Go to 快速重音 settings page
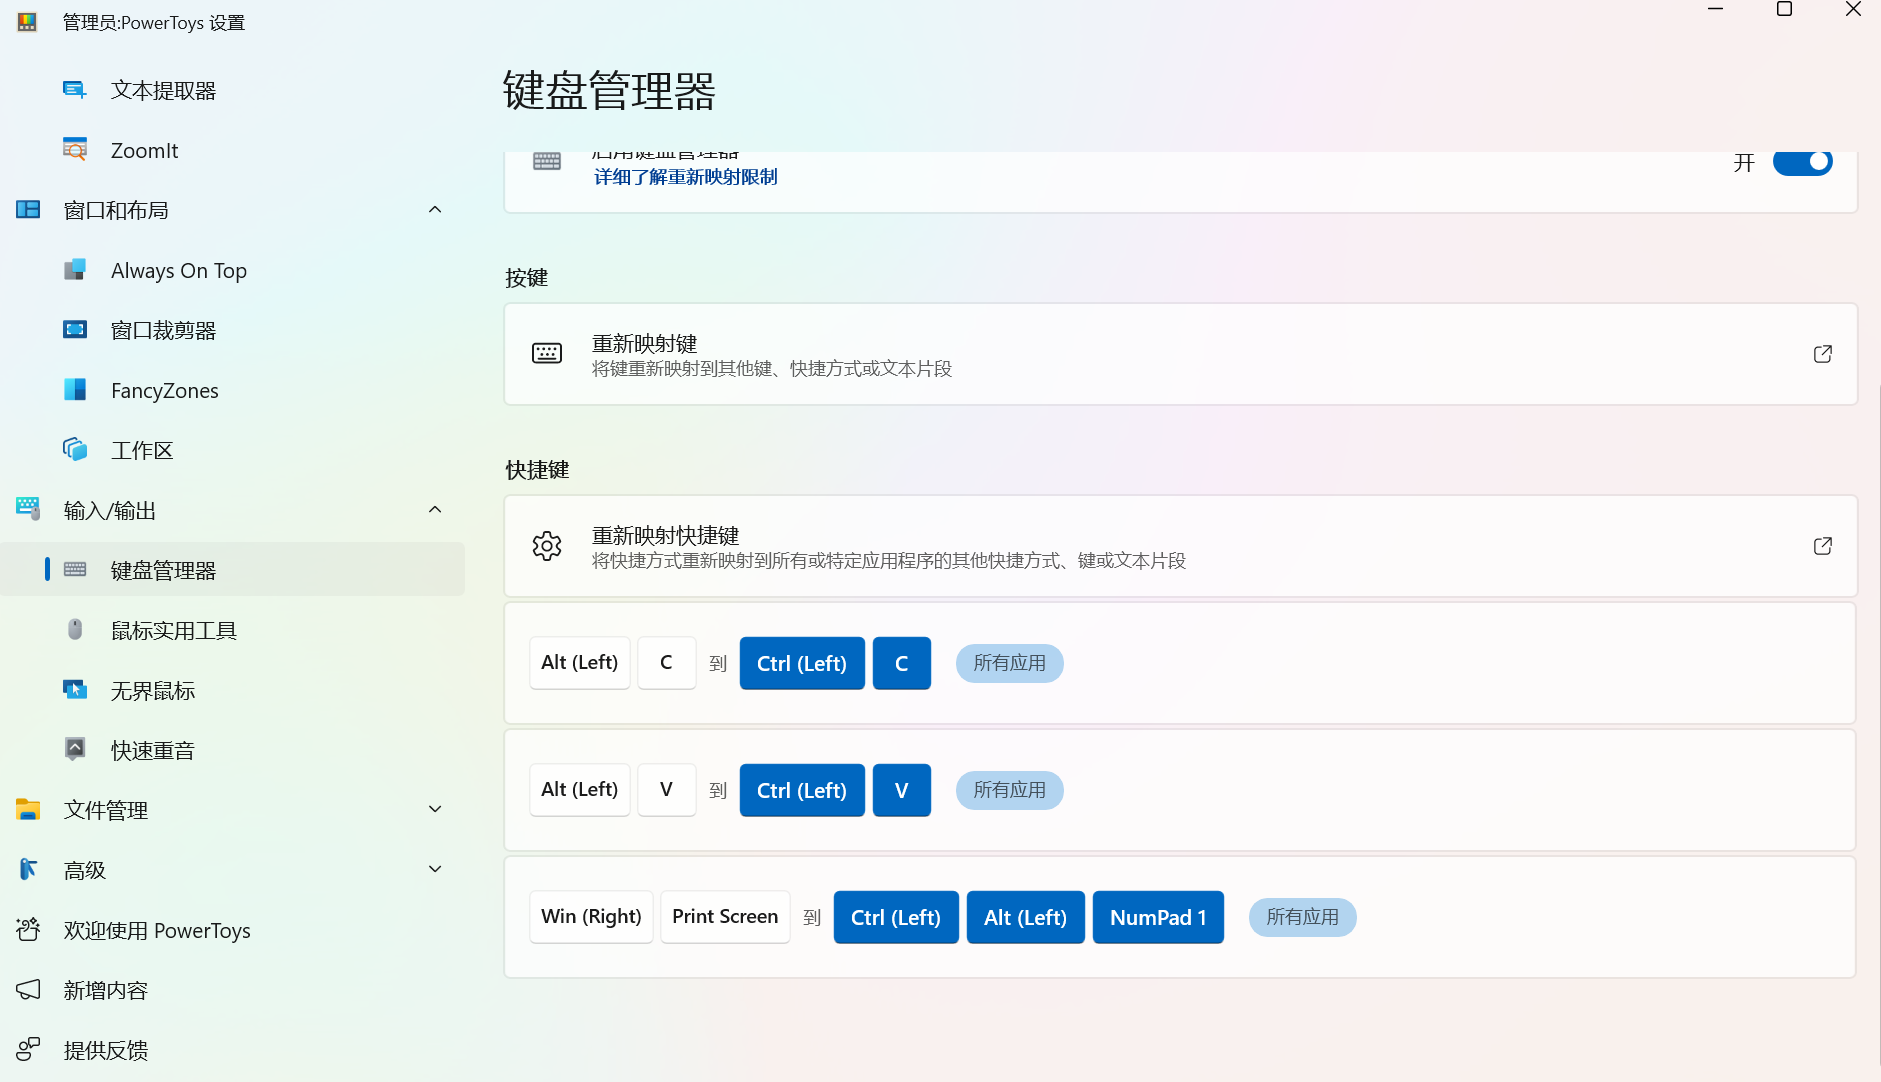 tap(153, 751)
